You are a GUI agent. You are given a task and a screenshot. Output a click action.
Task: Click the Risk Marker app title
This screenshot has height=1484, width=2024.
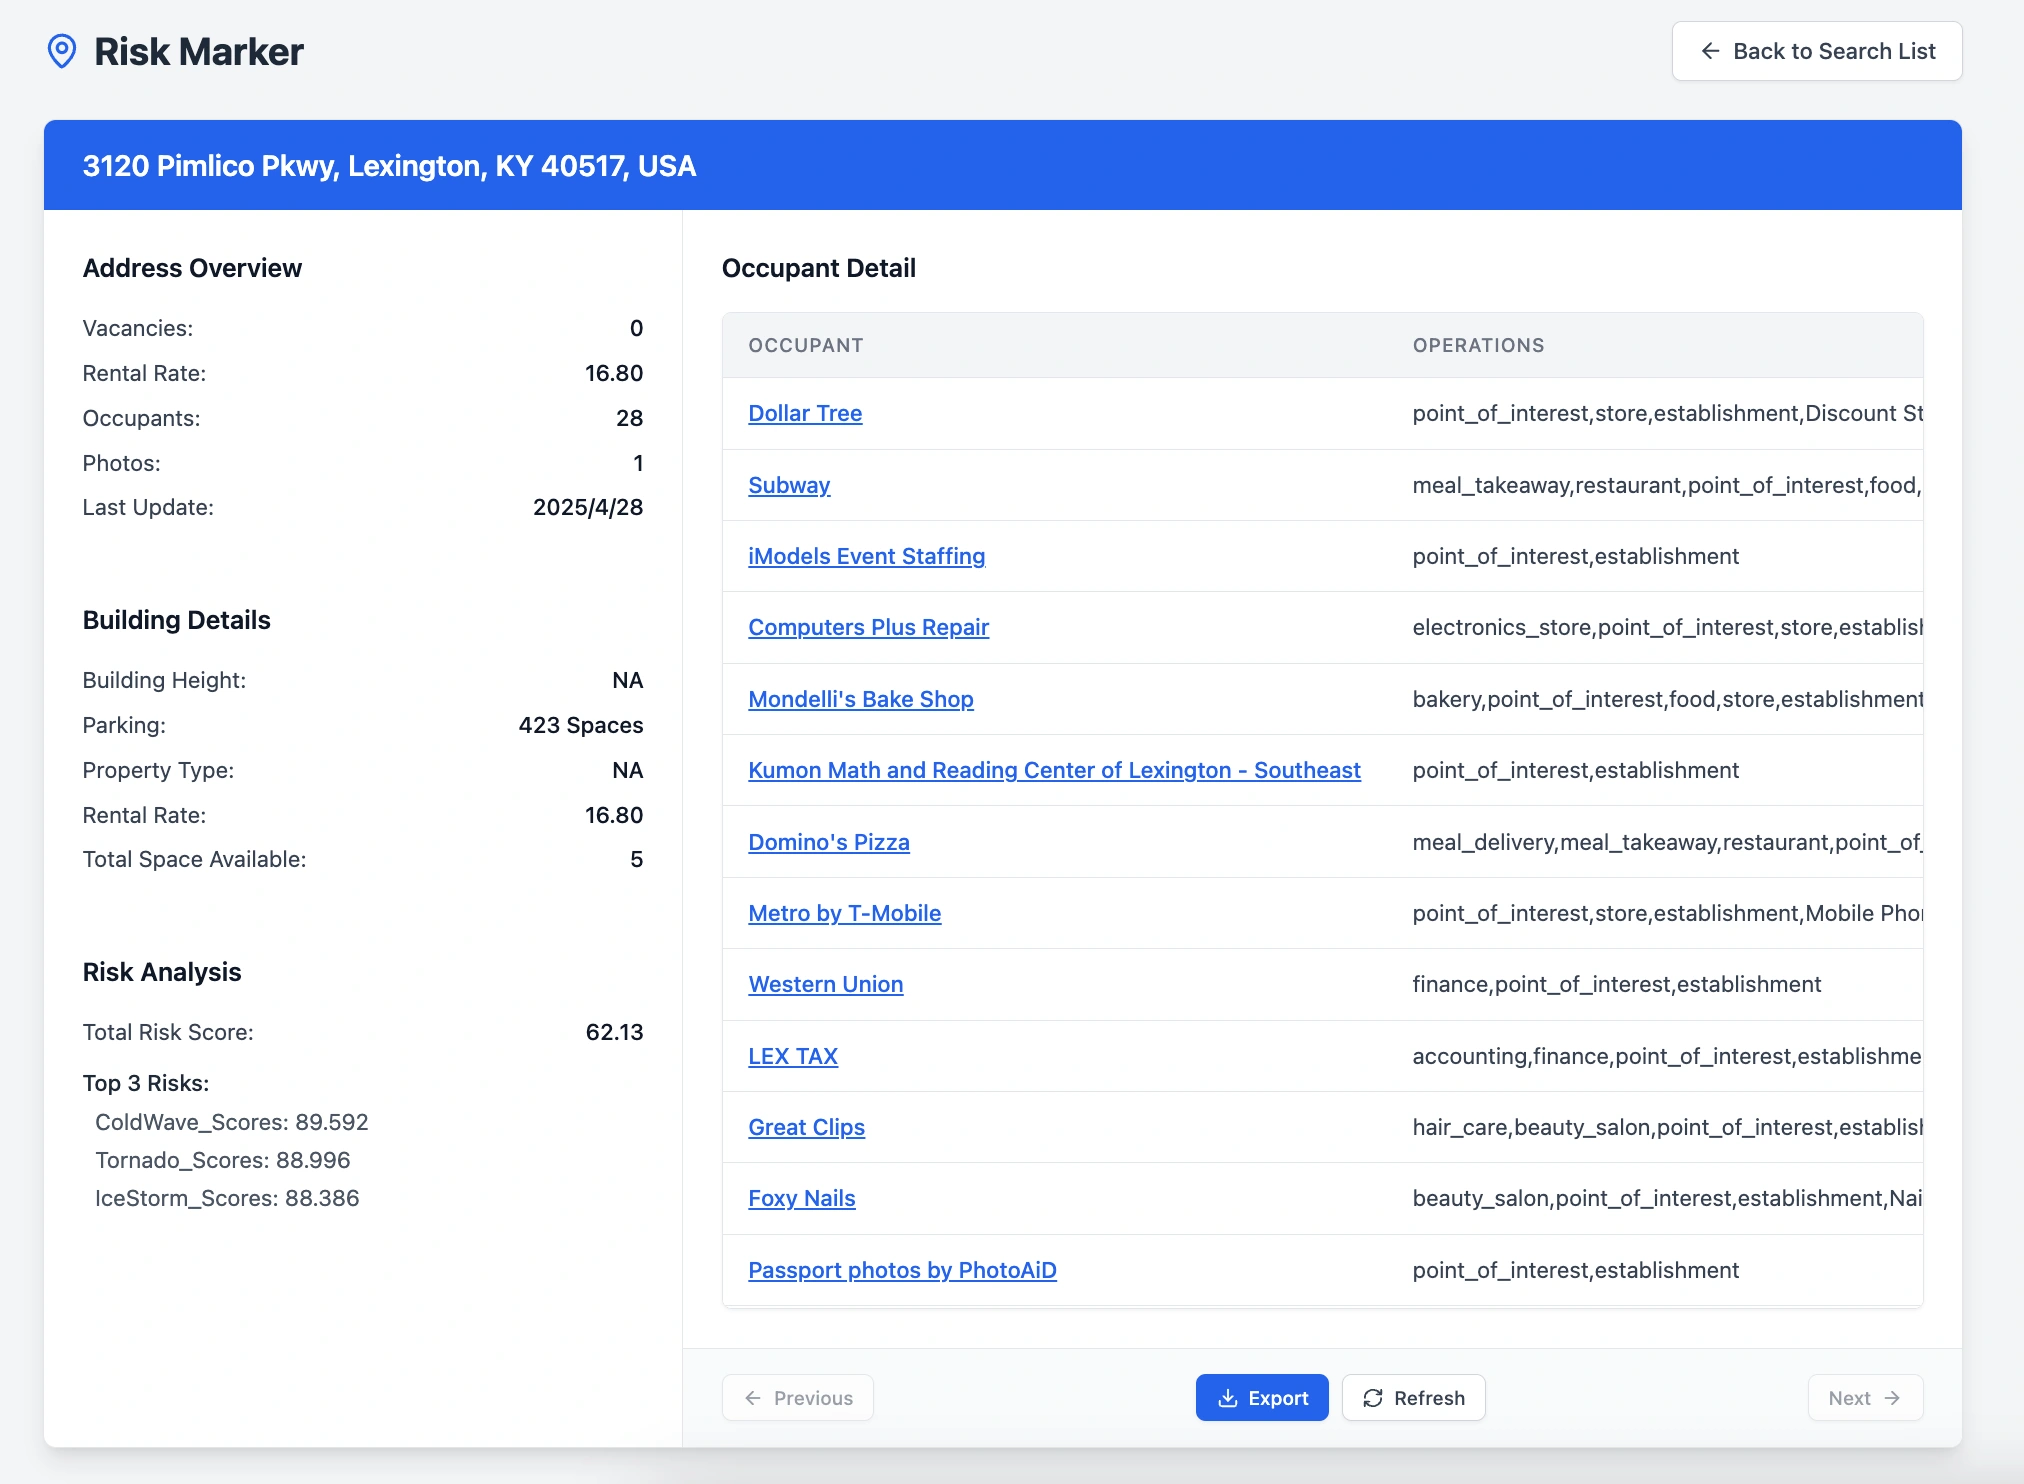point(199,51)
